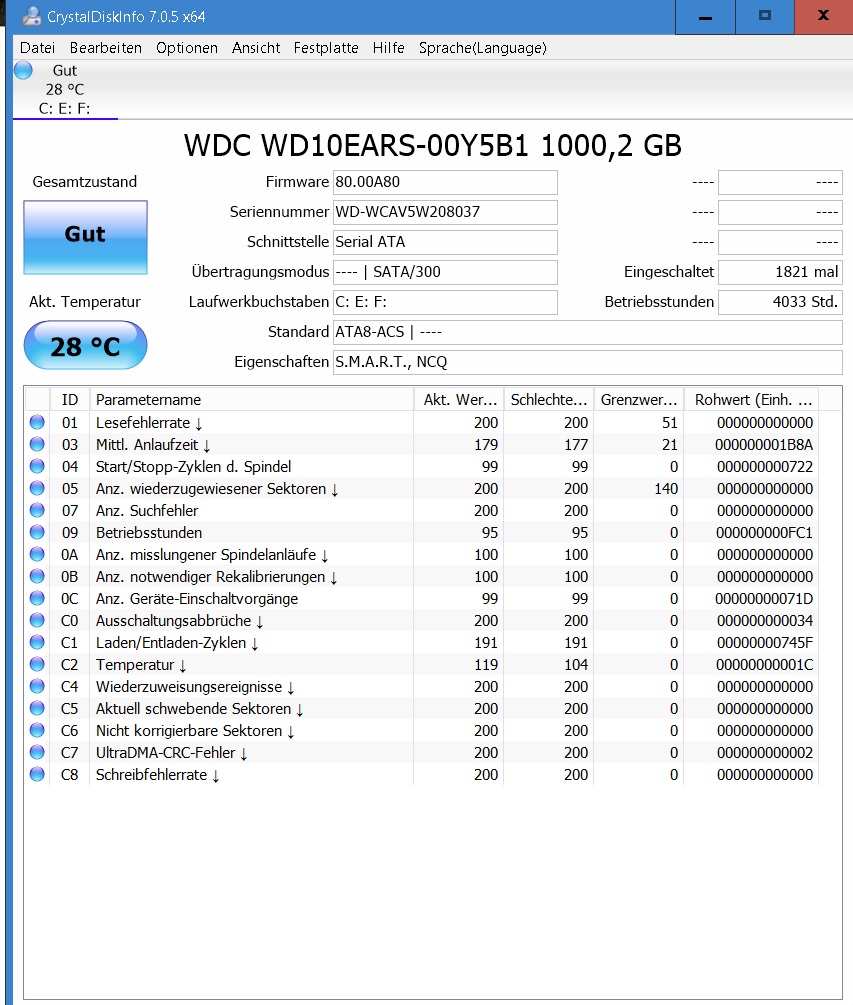The height and width of the screenshot is (1005, 853).
Task: Click status icon for UltraDMA-CRC-Fehler row
Action: pos(37,752)
